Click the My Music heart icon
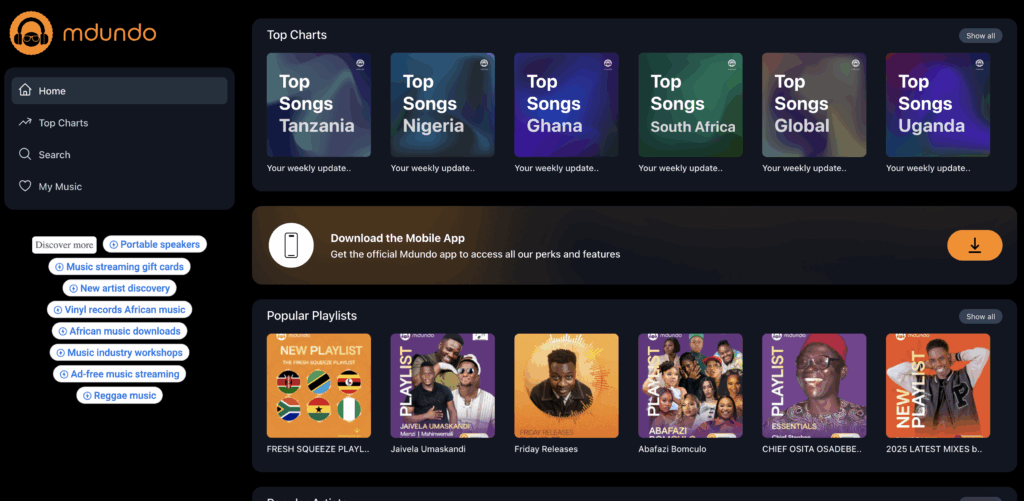This screenshot has width=1024, height=501. 25,187
